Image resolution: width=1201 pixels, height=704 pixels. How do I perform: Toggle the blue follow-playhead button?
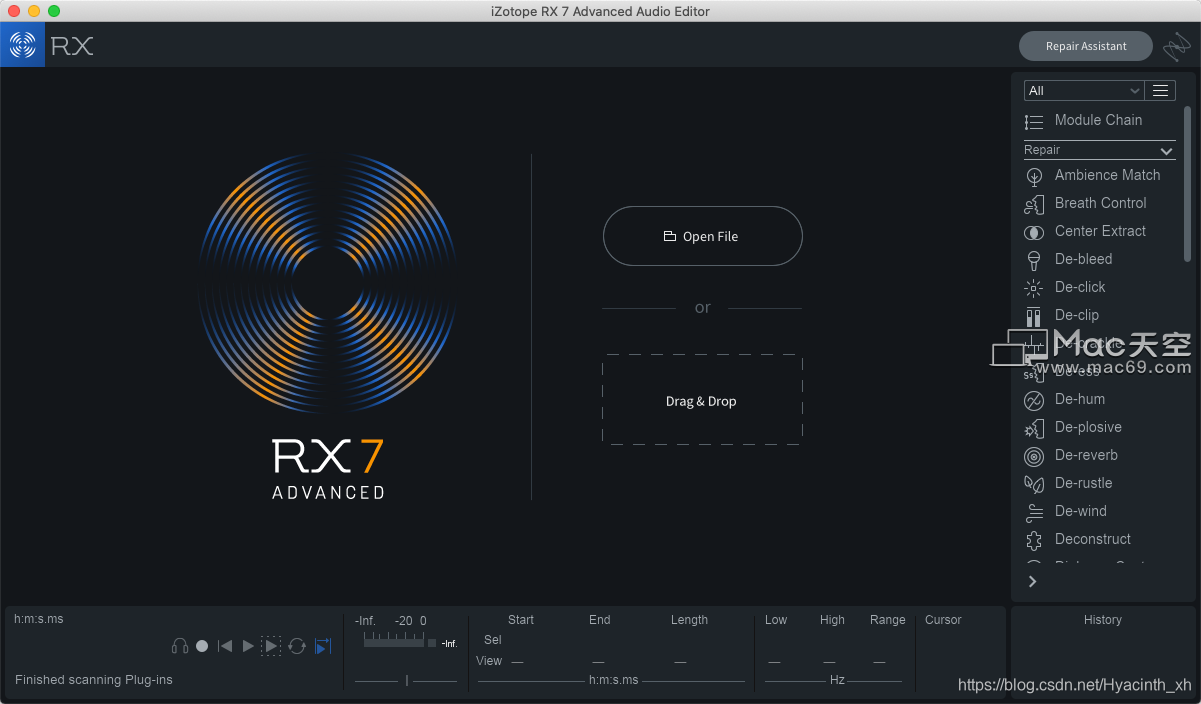[323, 646]
